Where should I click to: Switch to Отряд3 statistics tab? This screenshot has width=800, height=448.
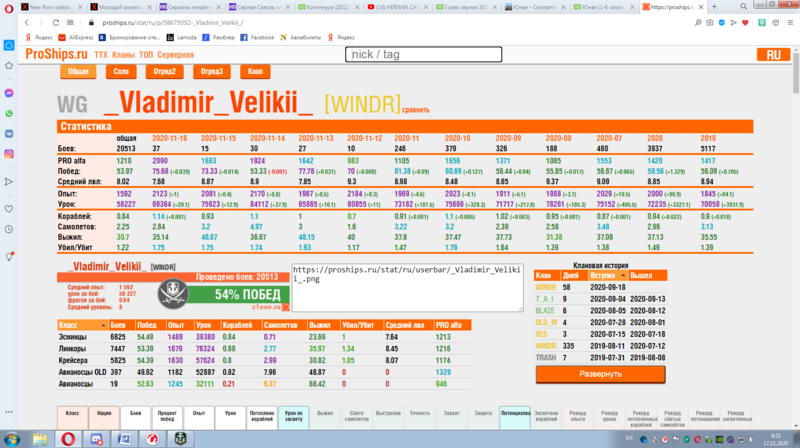212,71
